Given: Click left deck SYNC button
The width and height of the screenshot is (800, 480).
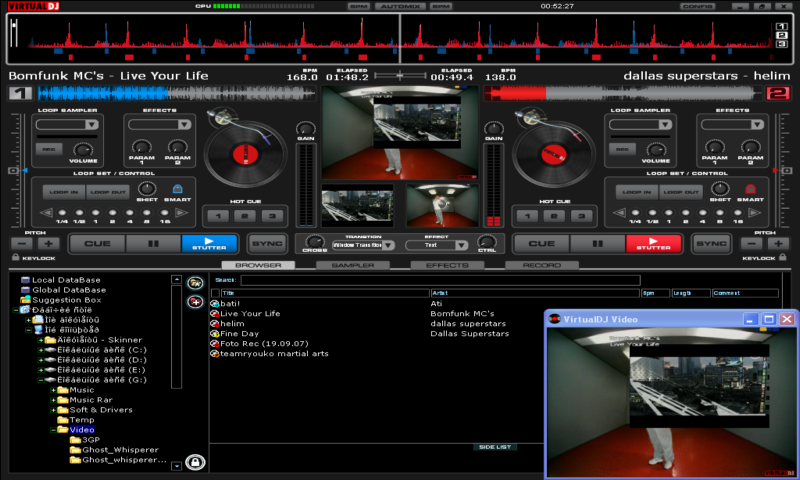Looking at the screenshot, I should pos(267,243).
